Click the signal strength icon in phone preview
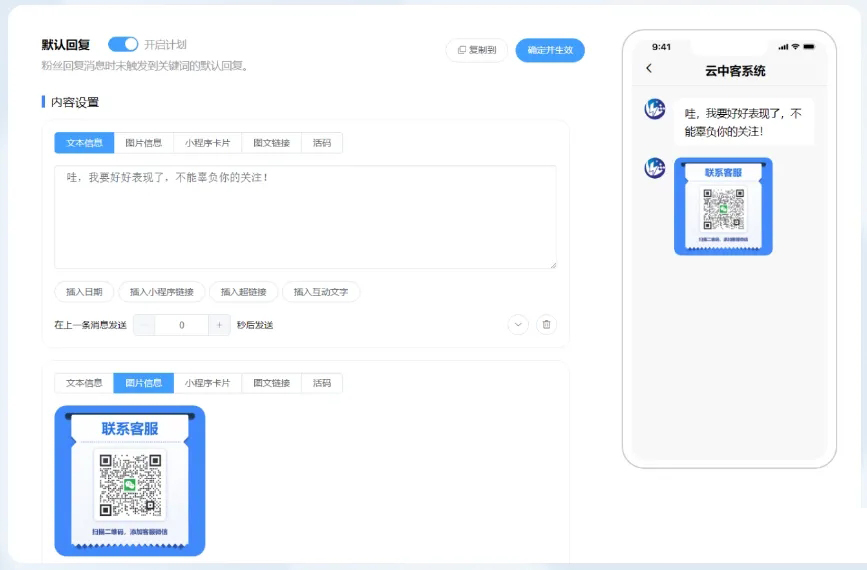 [x=783, y=47]
